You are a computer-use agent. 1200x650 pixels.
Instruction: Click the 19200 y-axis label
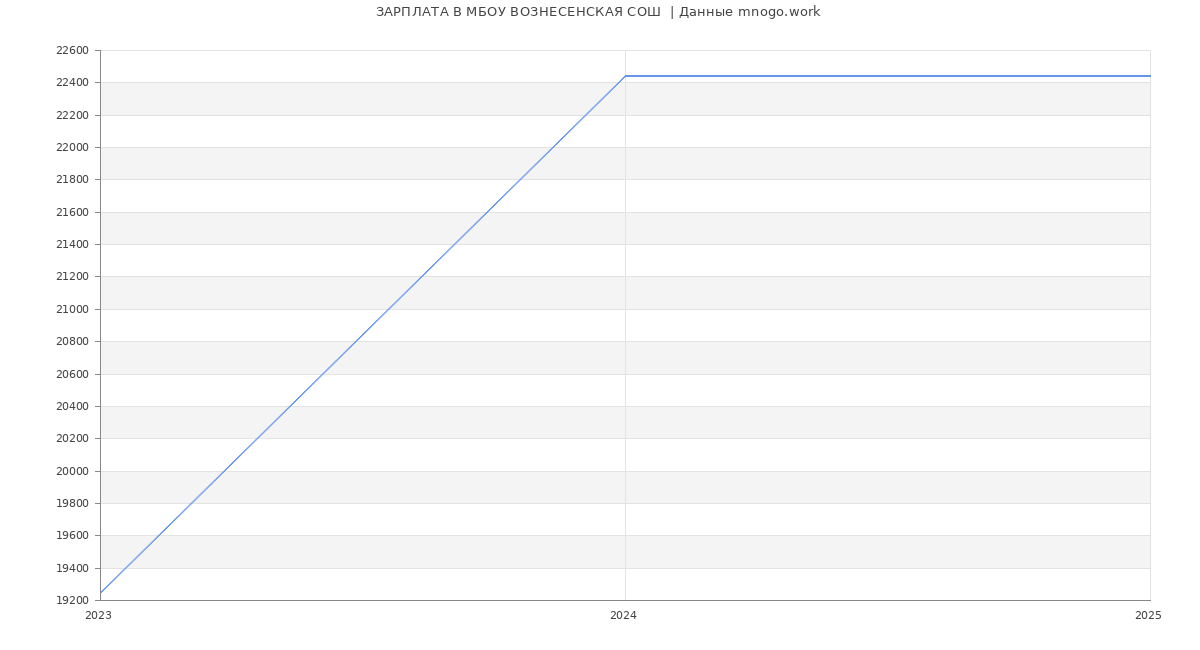tap(72, 601)
